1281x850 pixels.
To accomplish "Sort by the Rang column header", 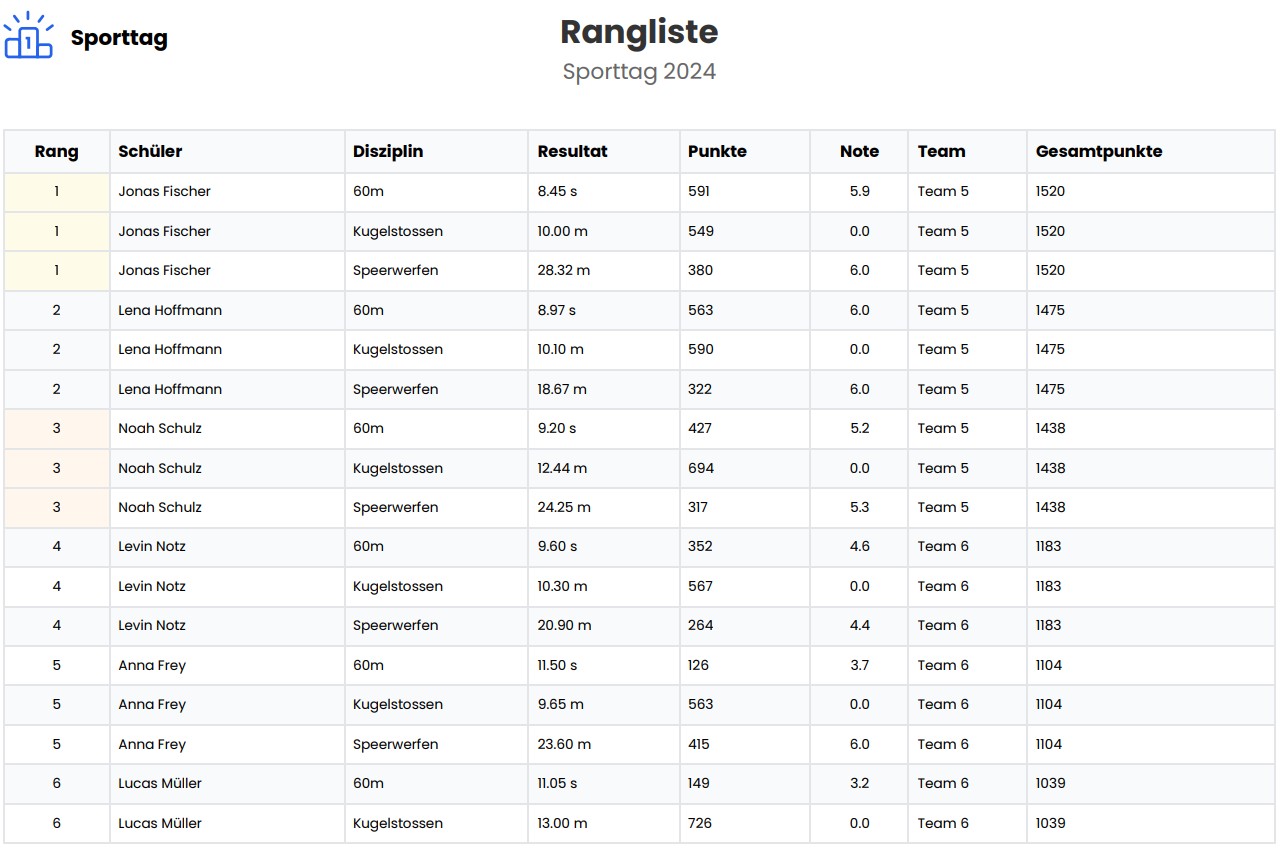I will point(56,152).
